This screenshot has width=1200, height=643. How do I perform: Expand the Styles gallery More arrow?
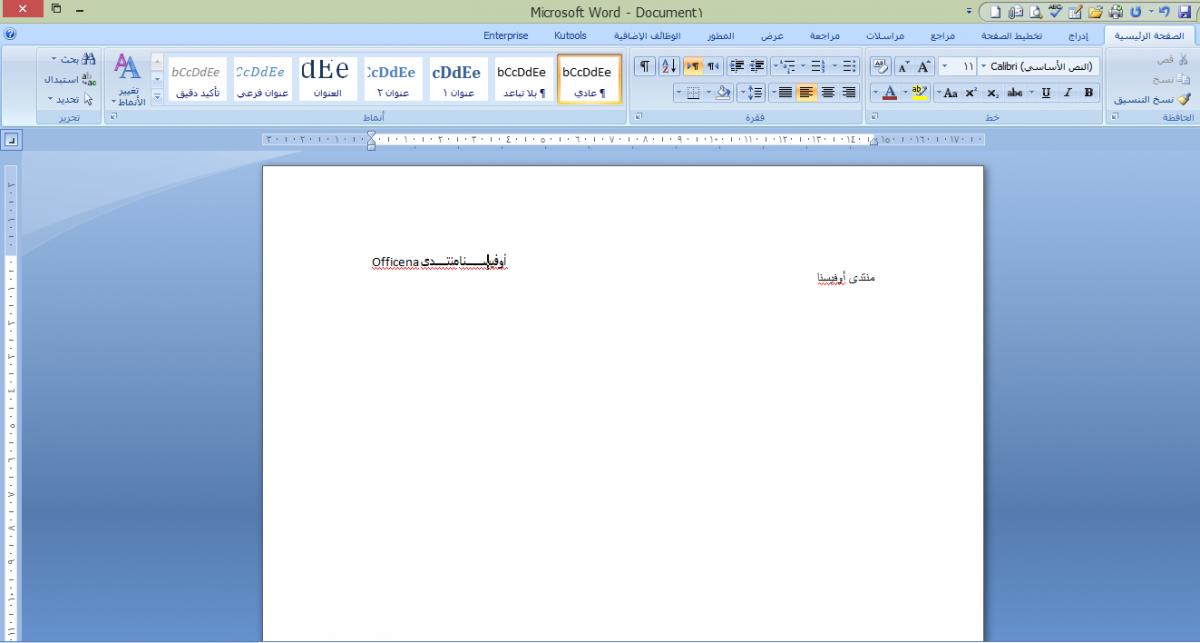pos(157,96)
